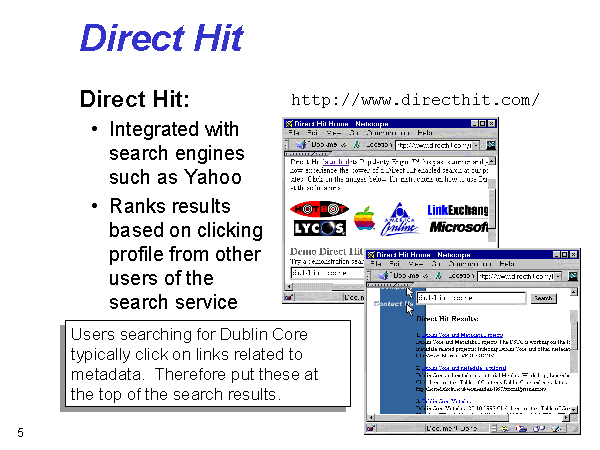Open the first Direct Hit result link

pyautogui.click(x=462, y=335)
